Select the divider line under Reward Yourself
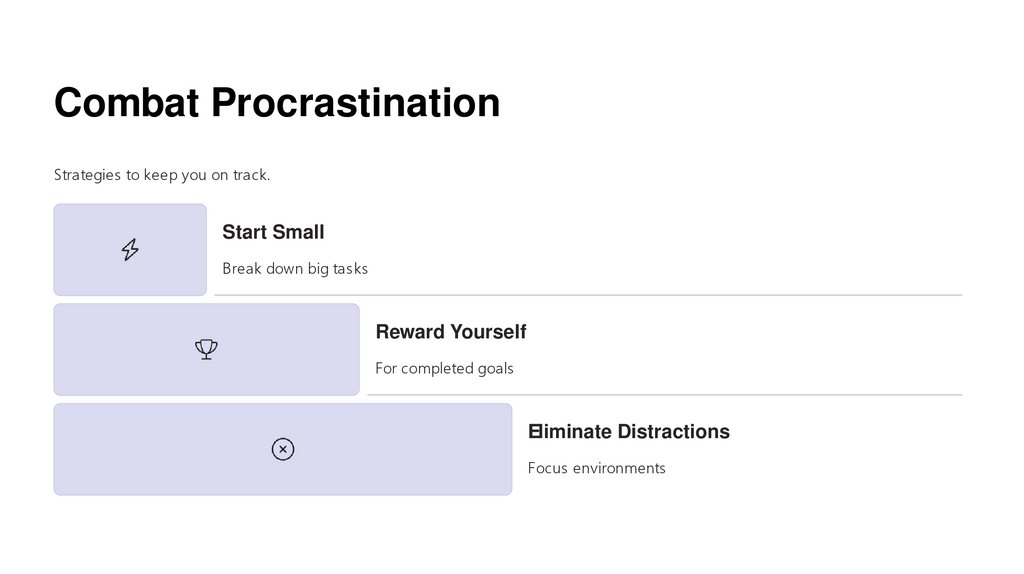The image size is (1024, 574). point(664,395)
